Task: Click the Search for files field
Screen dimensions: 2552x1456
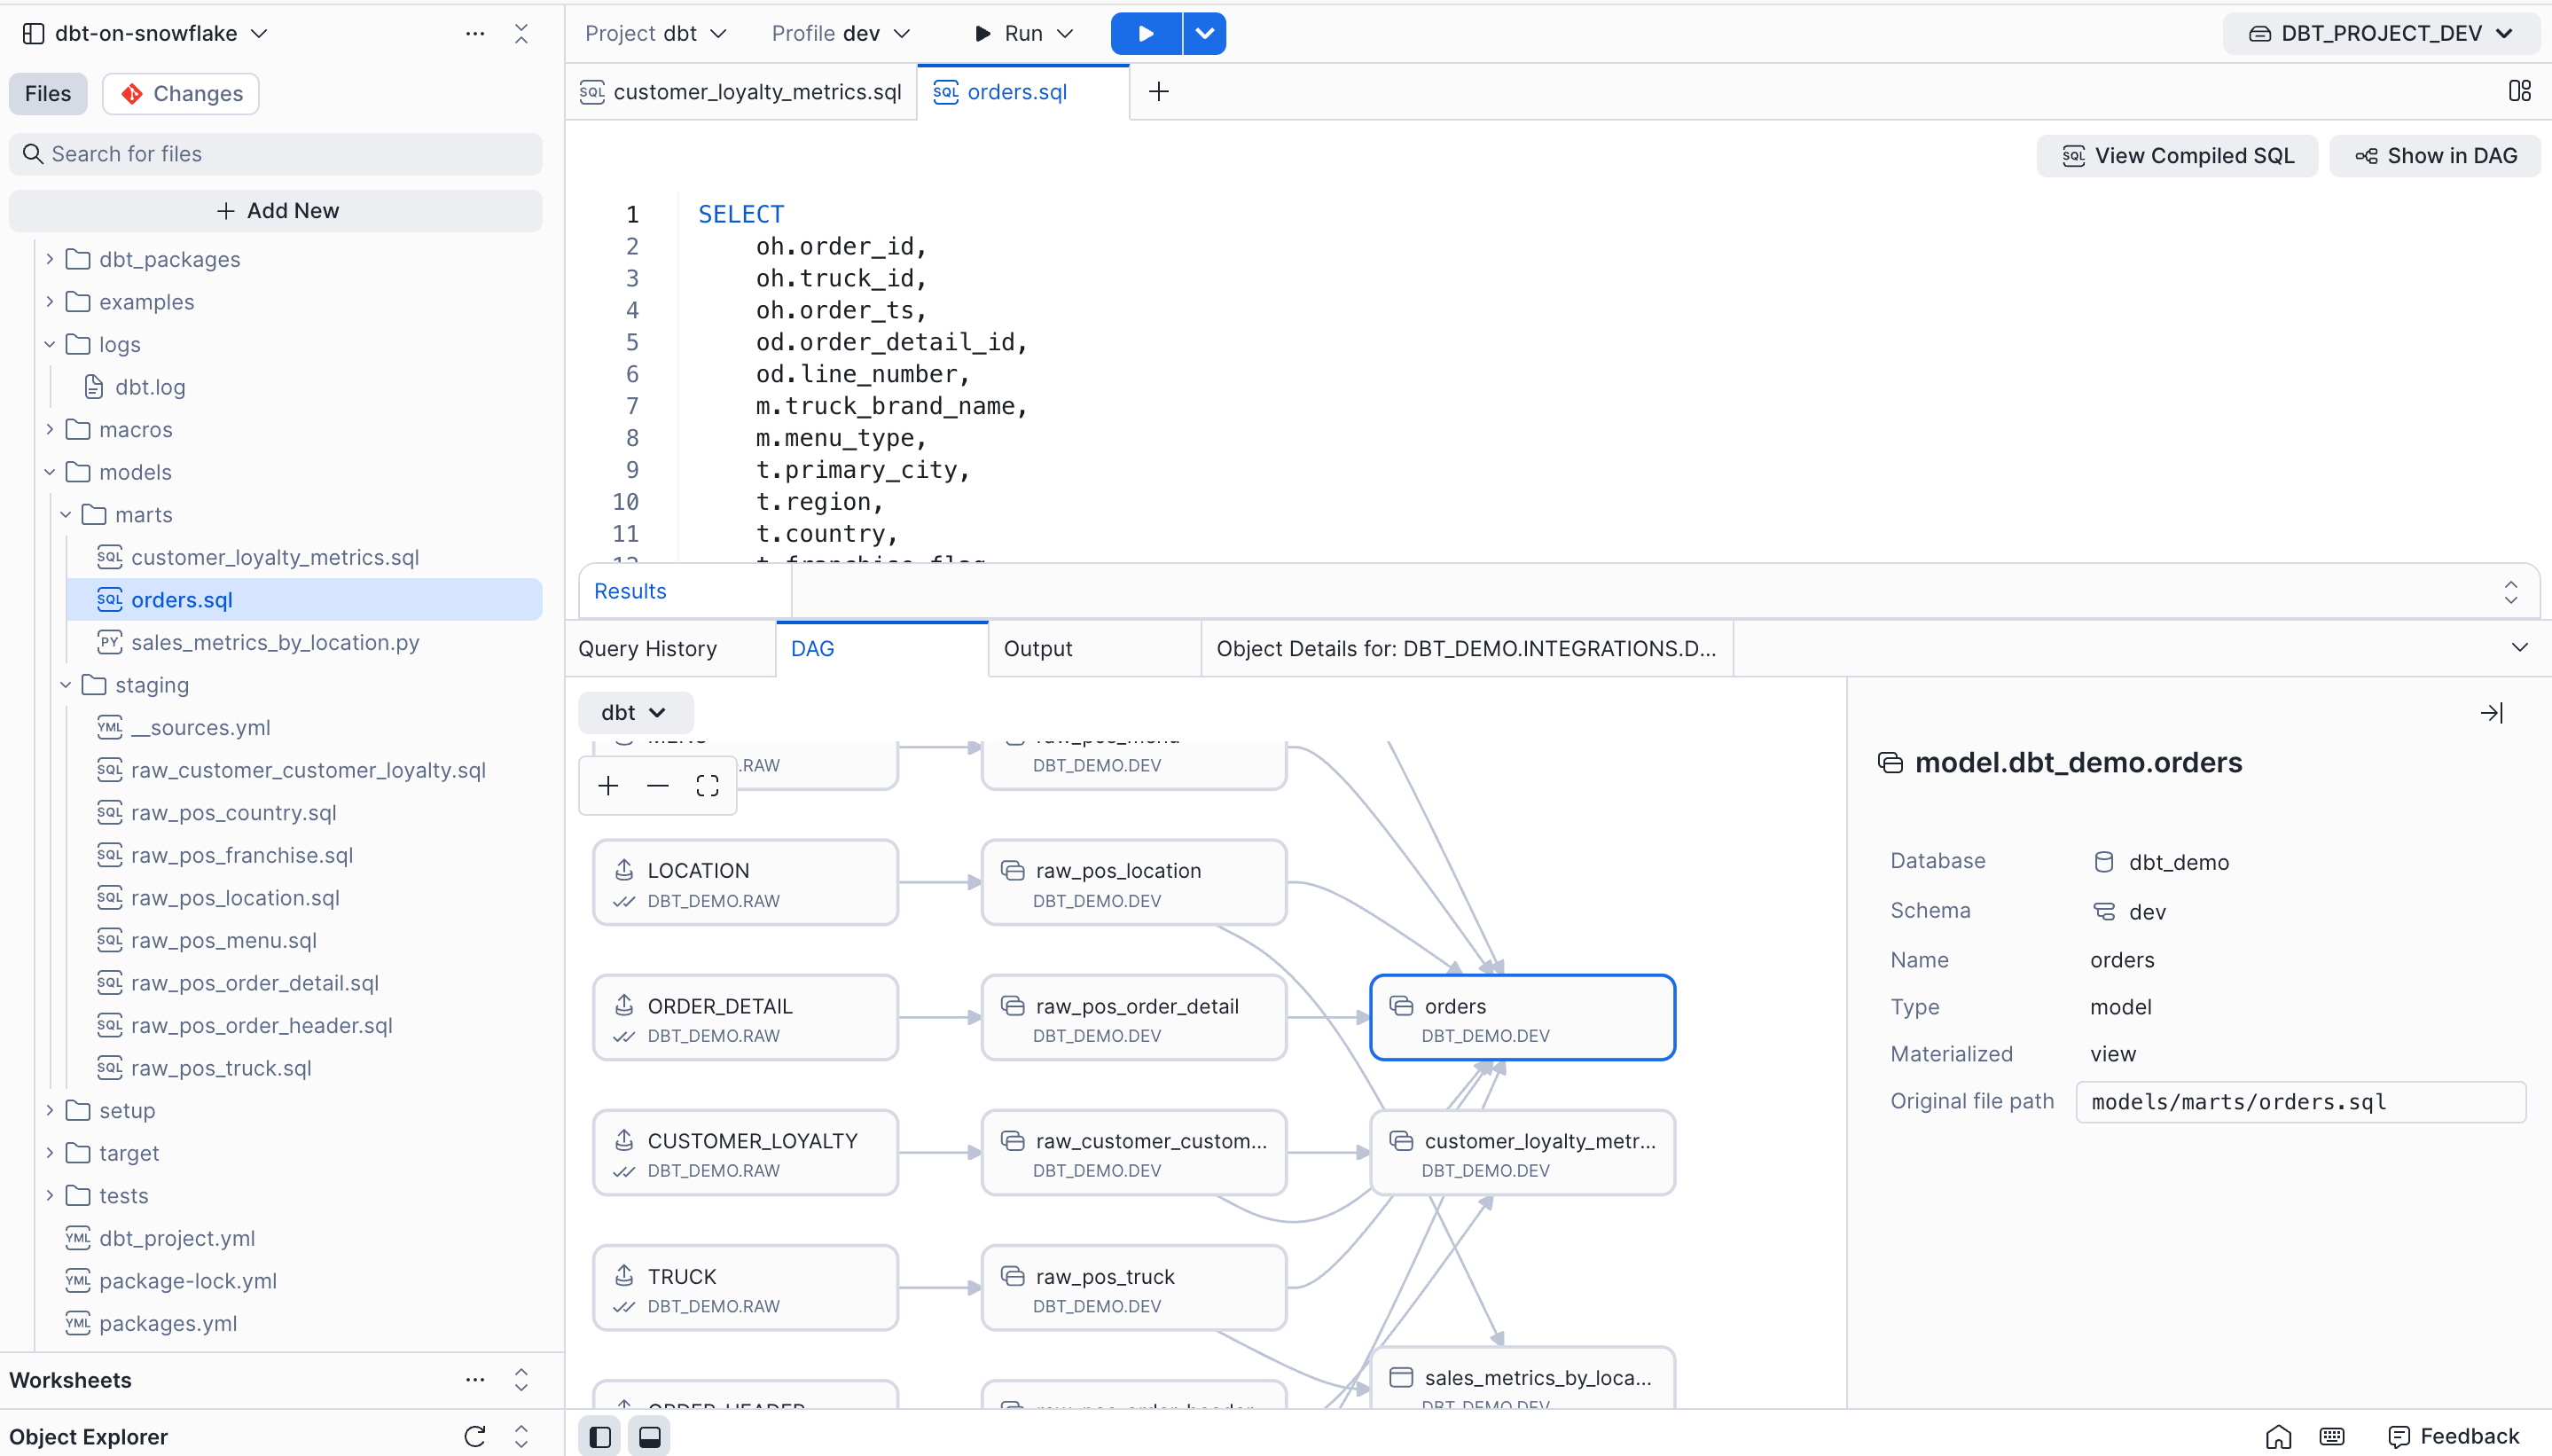Action: point(276,154)
